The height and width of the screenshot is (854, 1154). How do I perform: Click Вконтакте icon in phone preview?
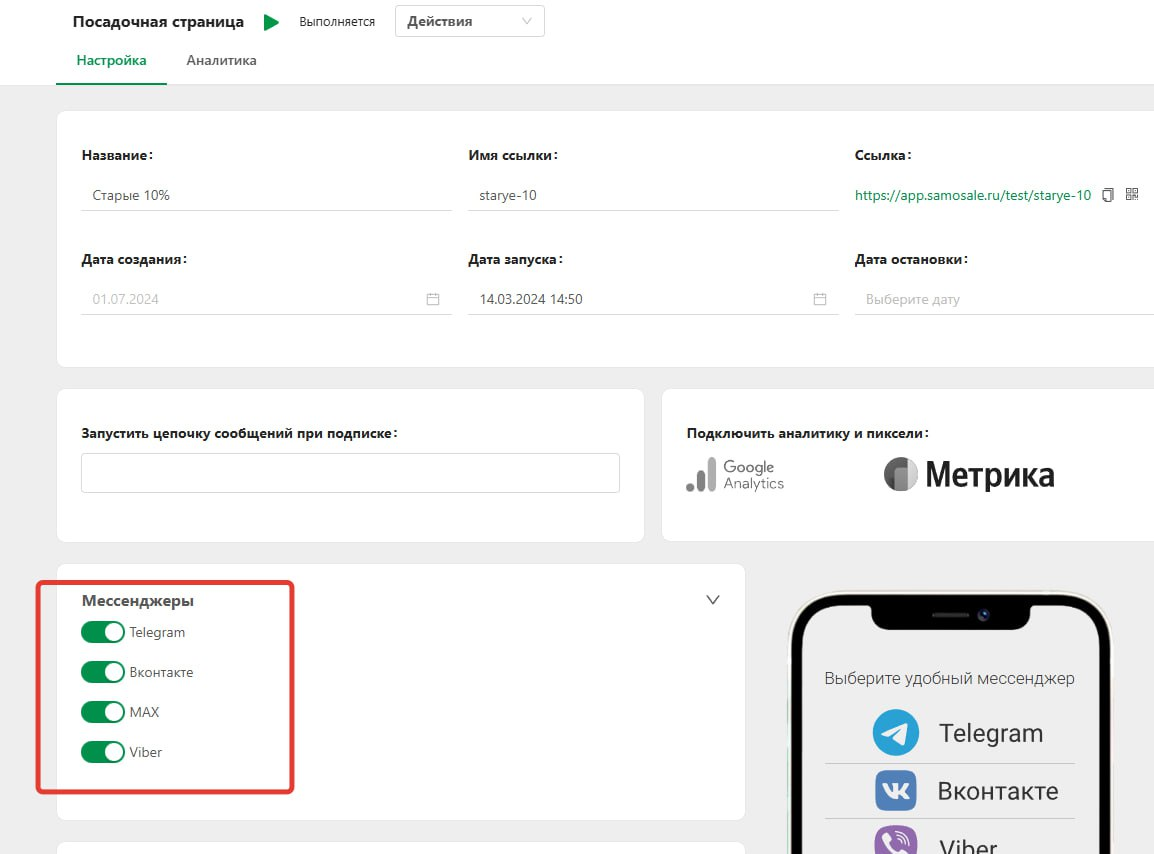pyautogui.click(x=896, y=791)
